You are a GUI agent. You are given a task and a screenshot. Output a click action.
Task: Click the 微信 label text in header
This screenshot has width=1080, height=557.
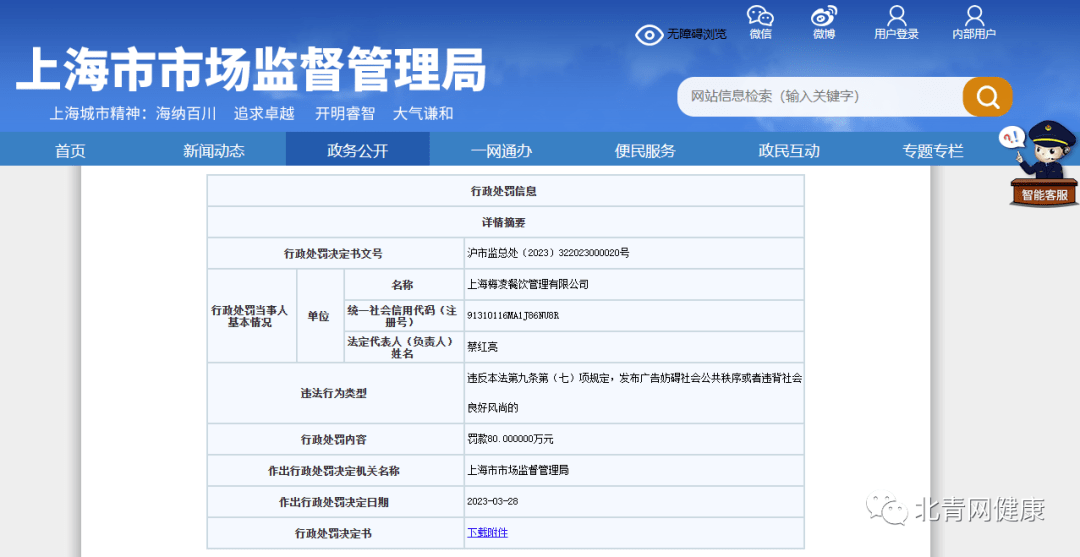(760, 35)
